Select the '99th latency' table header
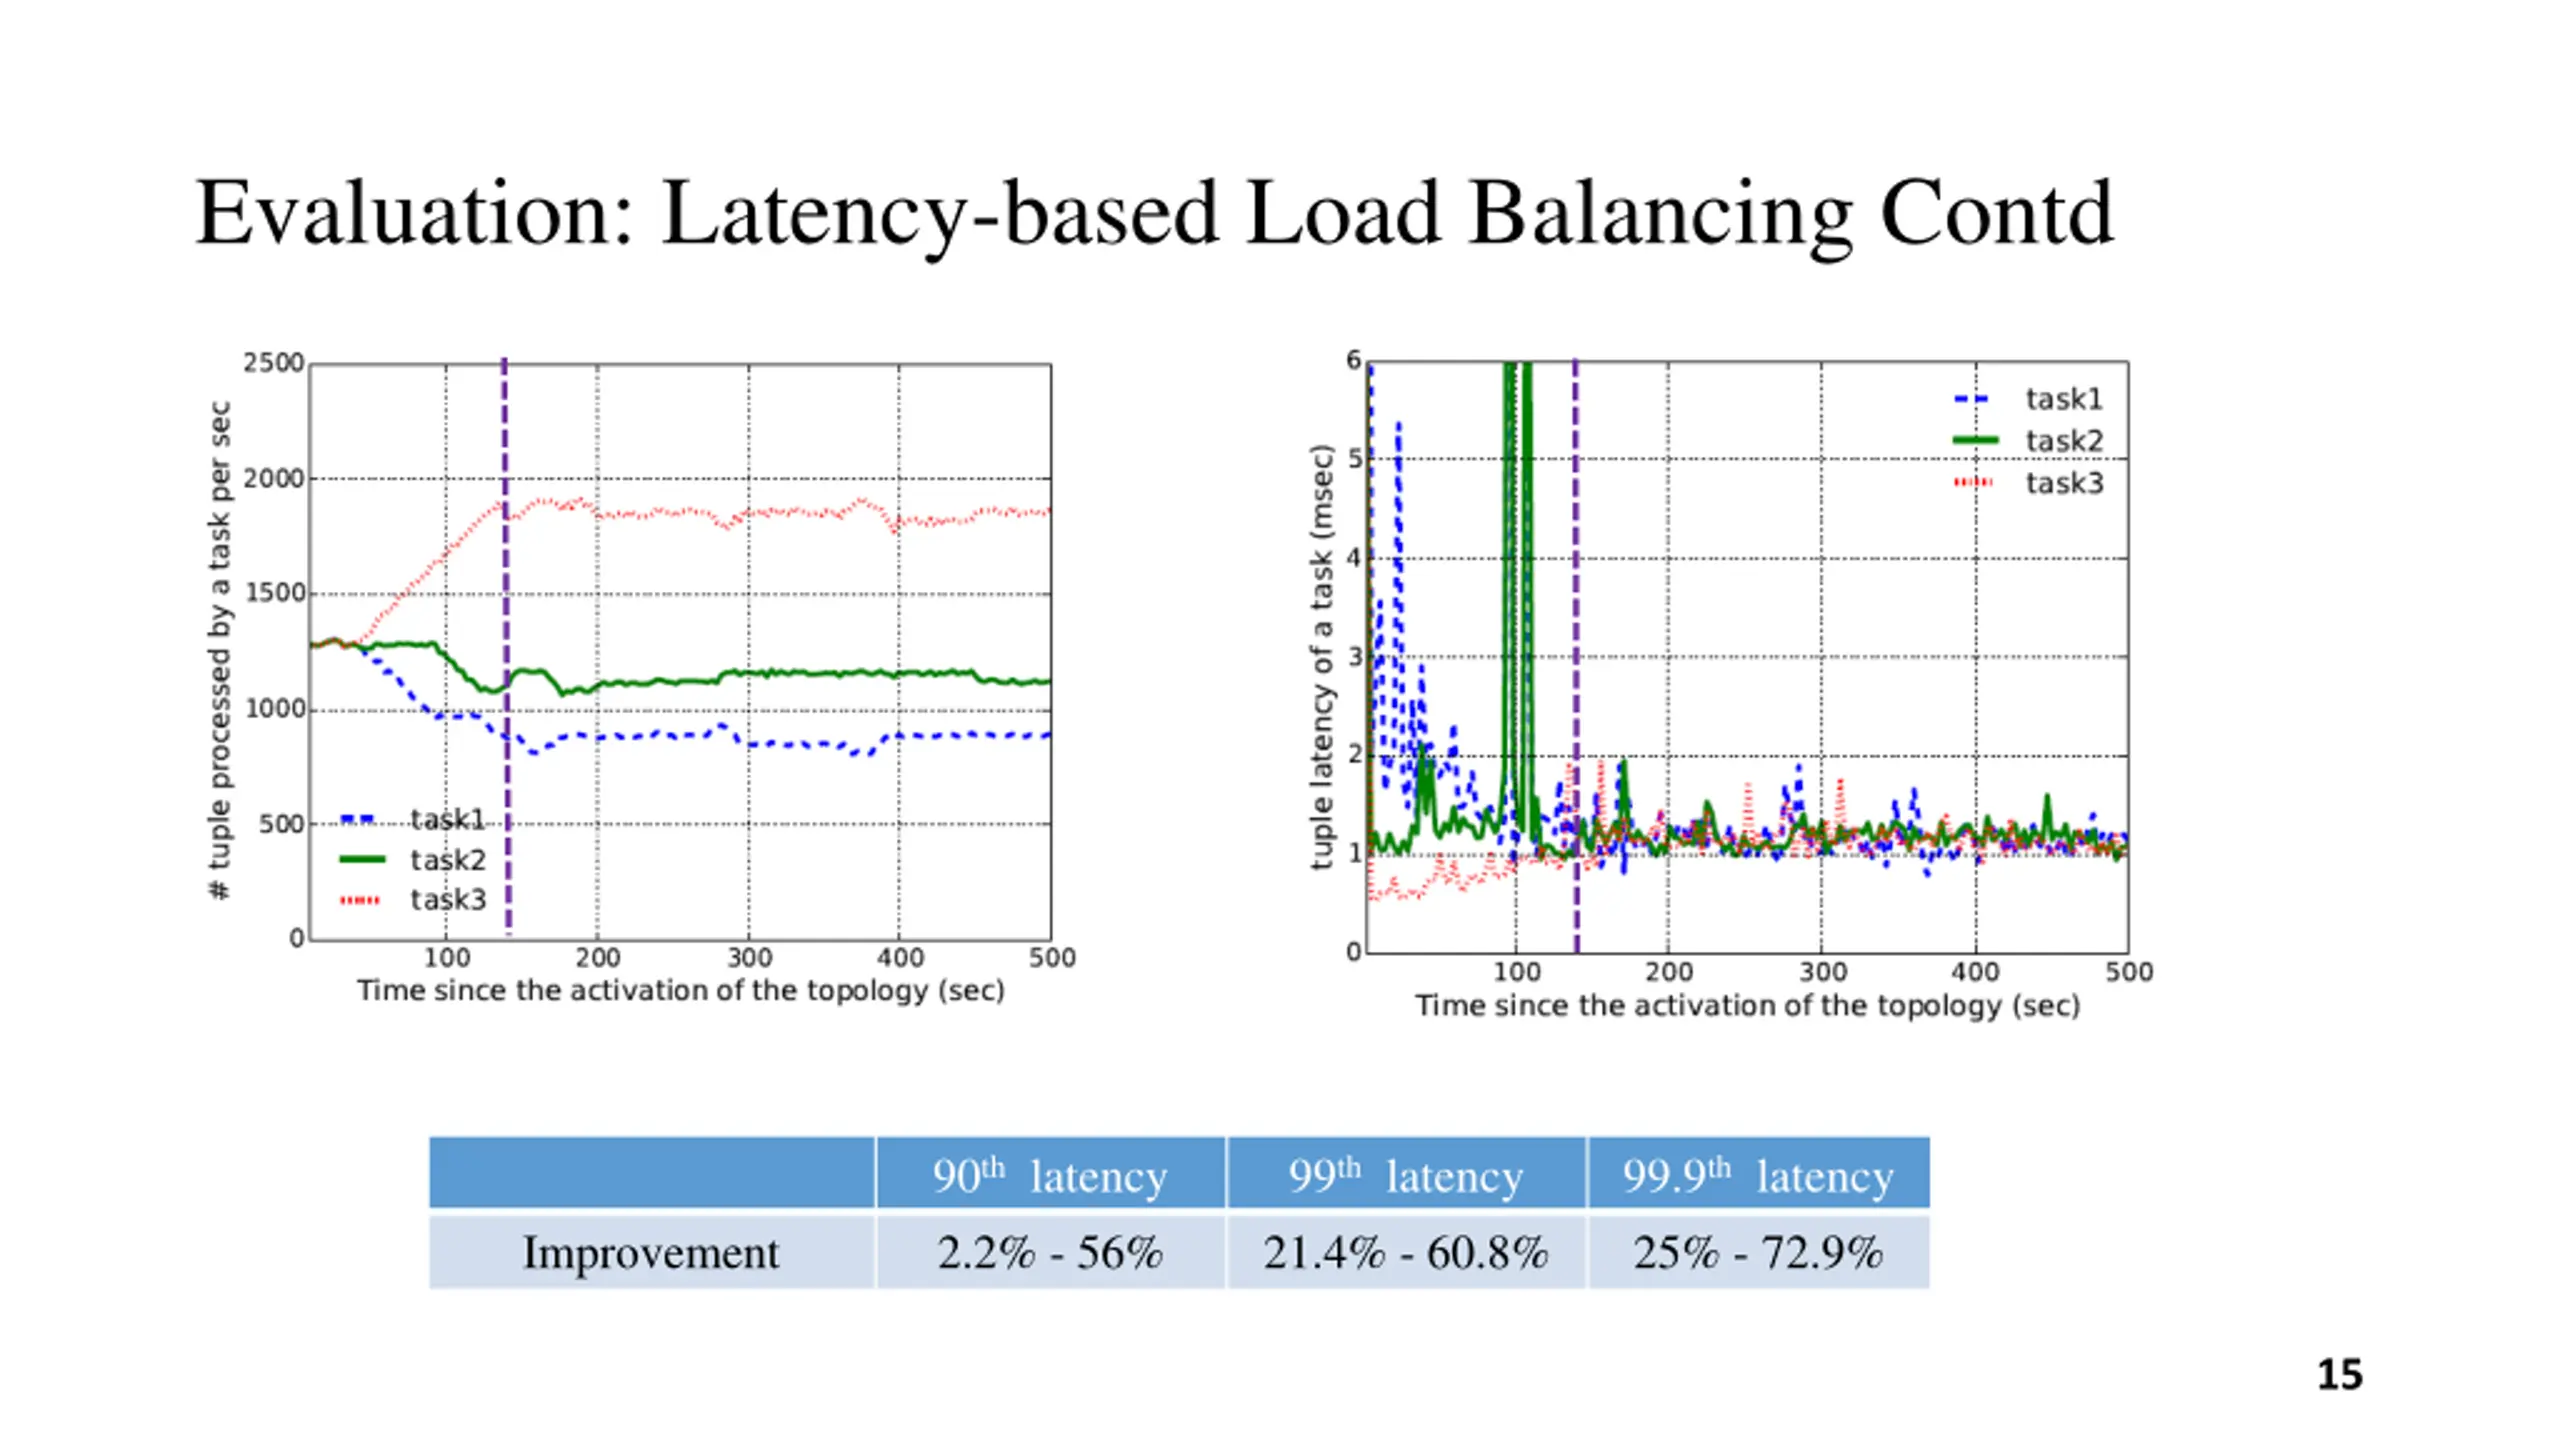 coord(1406,1174)
